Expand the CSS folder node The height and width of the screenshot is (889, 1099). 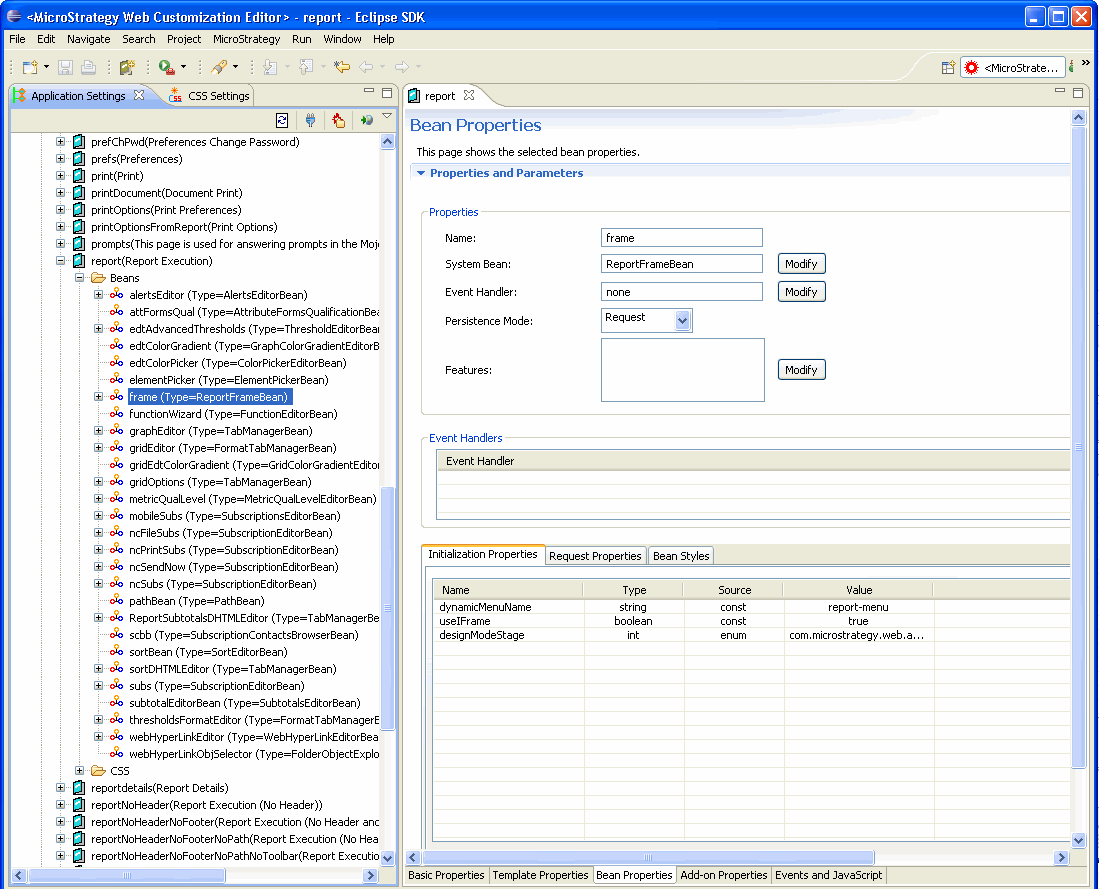79,771
